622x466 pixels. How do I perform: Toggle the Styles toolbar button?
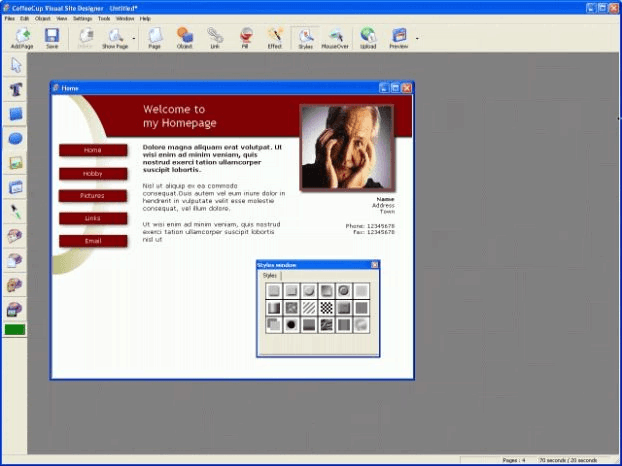pyautogui.click(x=305, y=38)
